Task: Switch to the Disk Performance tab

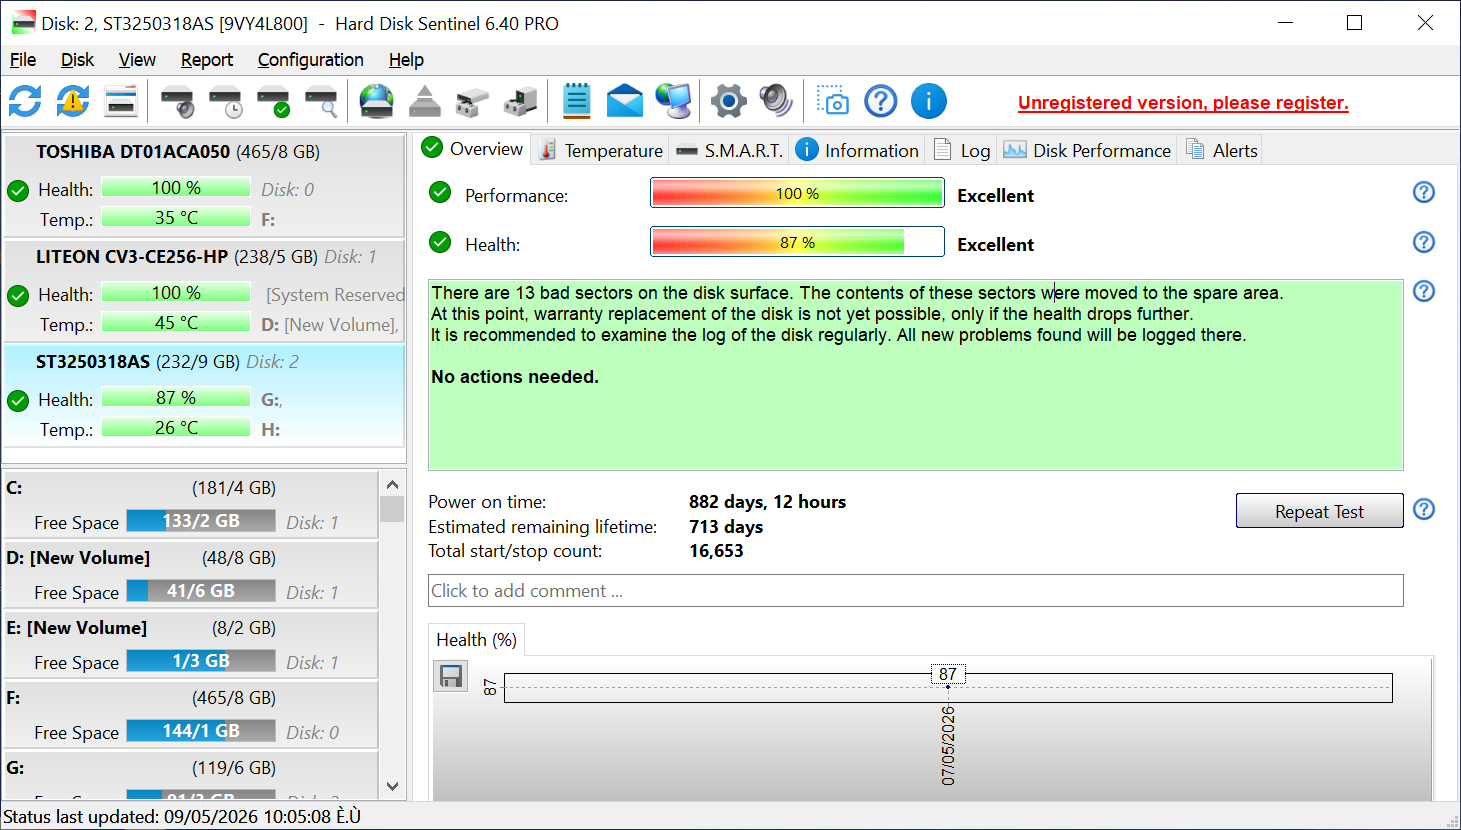Action: pos(1087,150)
